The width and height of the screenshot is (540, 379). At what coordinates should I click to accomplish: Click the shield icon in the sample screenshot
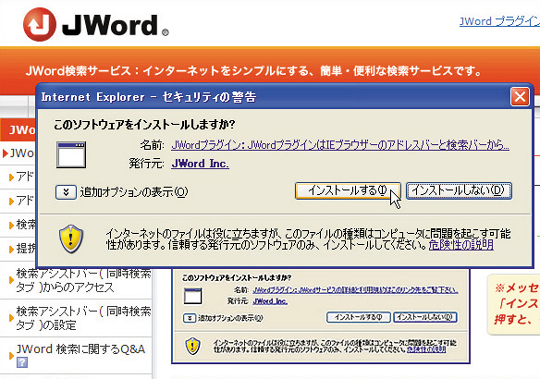tap(193, 346)
